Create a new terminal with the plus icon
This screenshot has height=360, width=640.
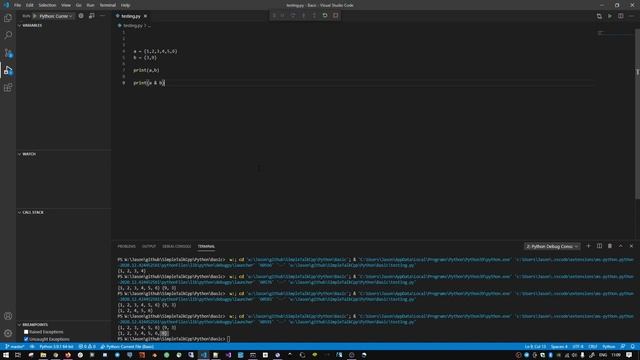pos(588,246)
